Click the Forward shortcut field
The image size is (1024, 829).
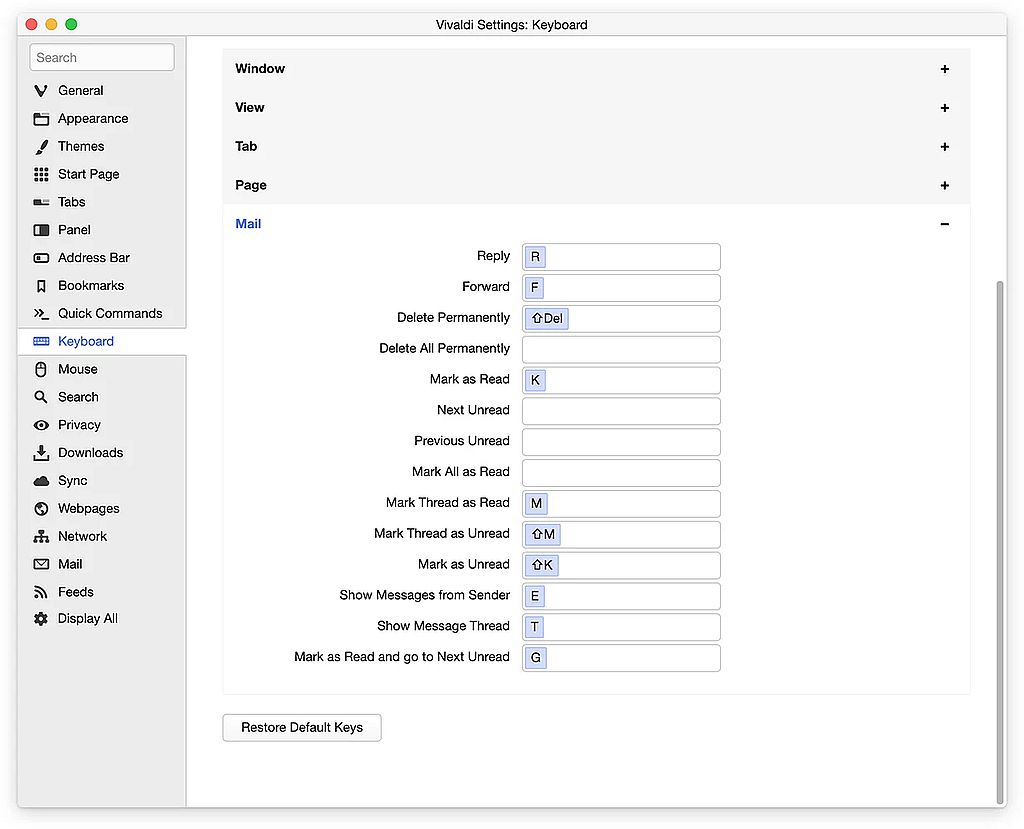(x=621, y=287)
